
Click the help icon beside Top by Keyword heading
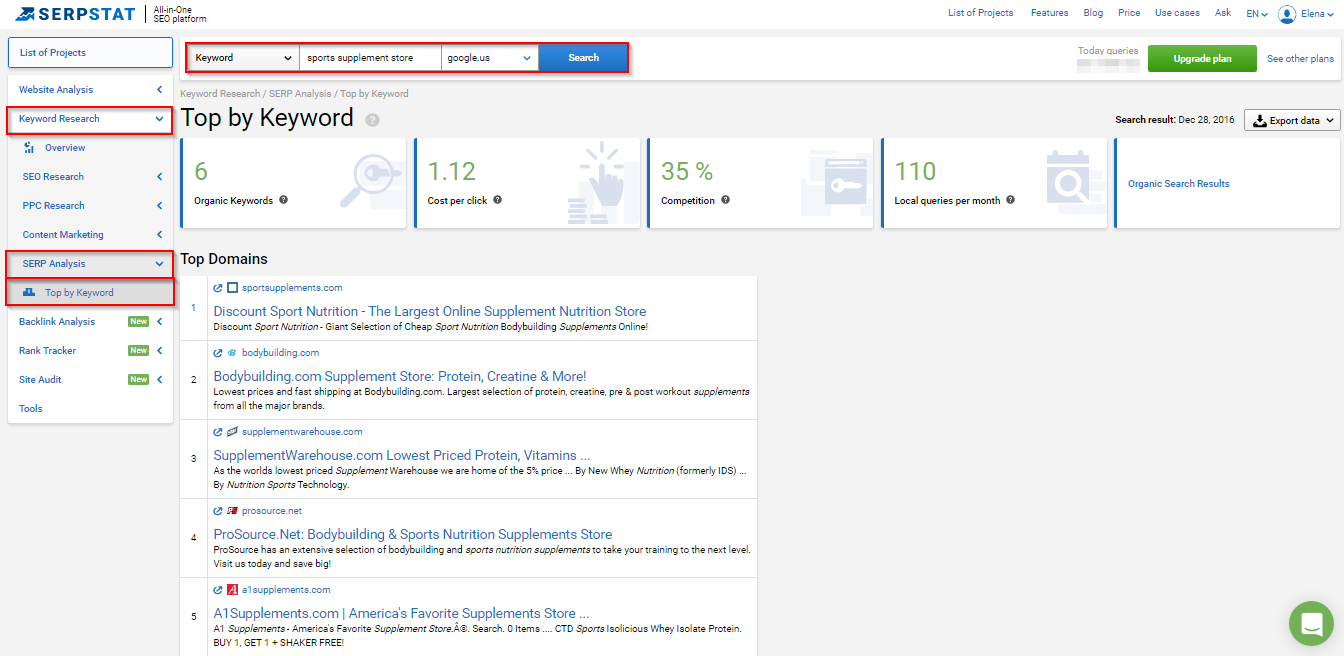(372, 120)
